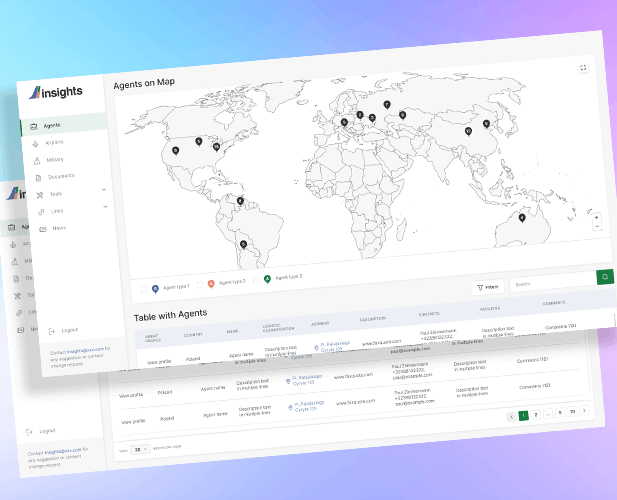Click the orange Agent type 2 legend pin

coord(211,284)
